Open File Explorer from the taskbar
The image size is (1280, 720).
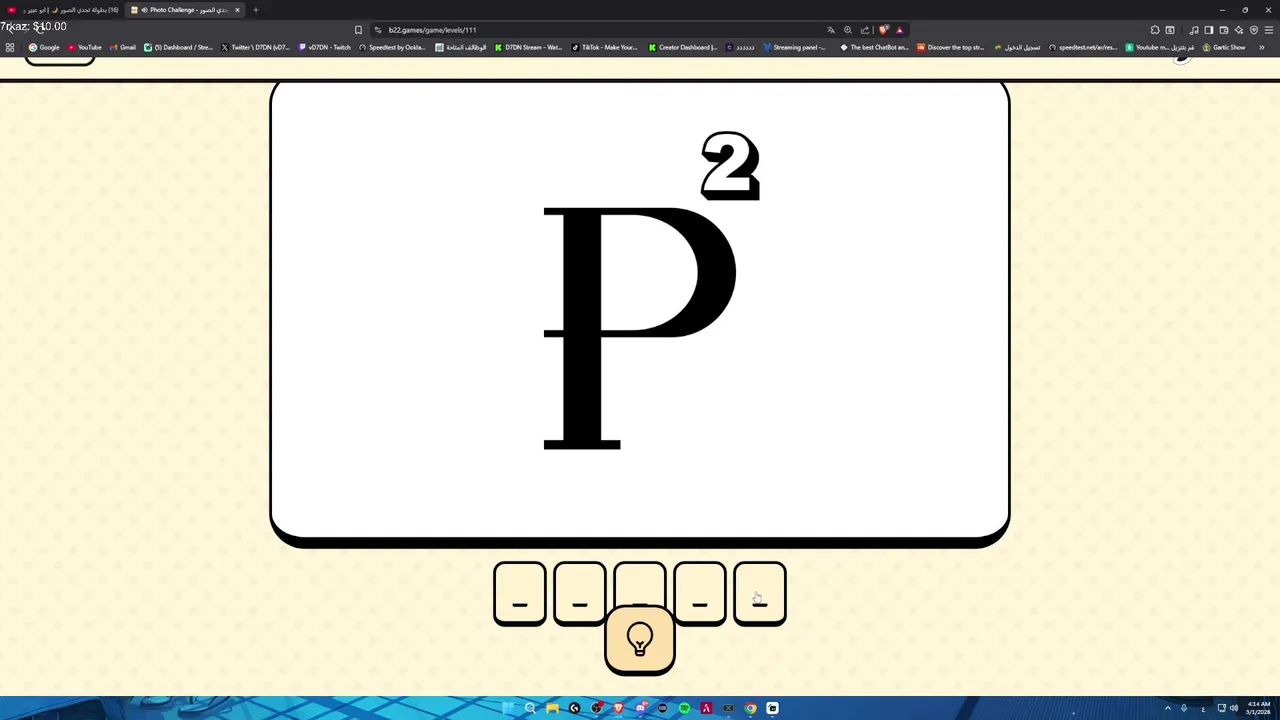click(552, 708)
